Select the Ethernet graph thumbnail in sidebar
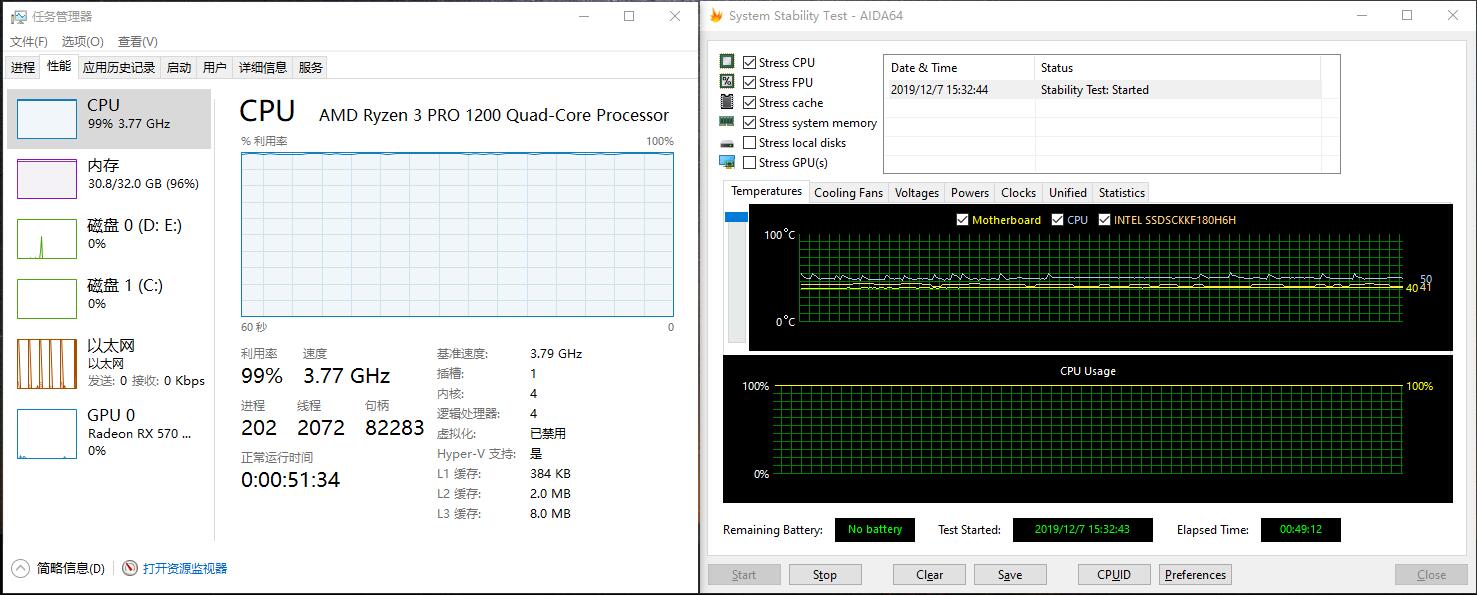Screen dimensions: 1477x595 tap(46, 363)
